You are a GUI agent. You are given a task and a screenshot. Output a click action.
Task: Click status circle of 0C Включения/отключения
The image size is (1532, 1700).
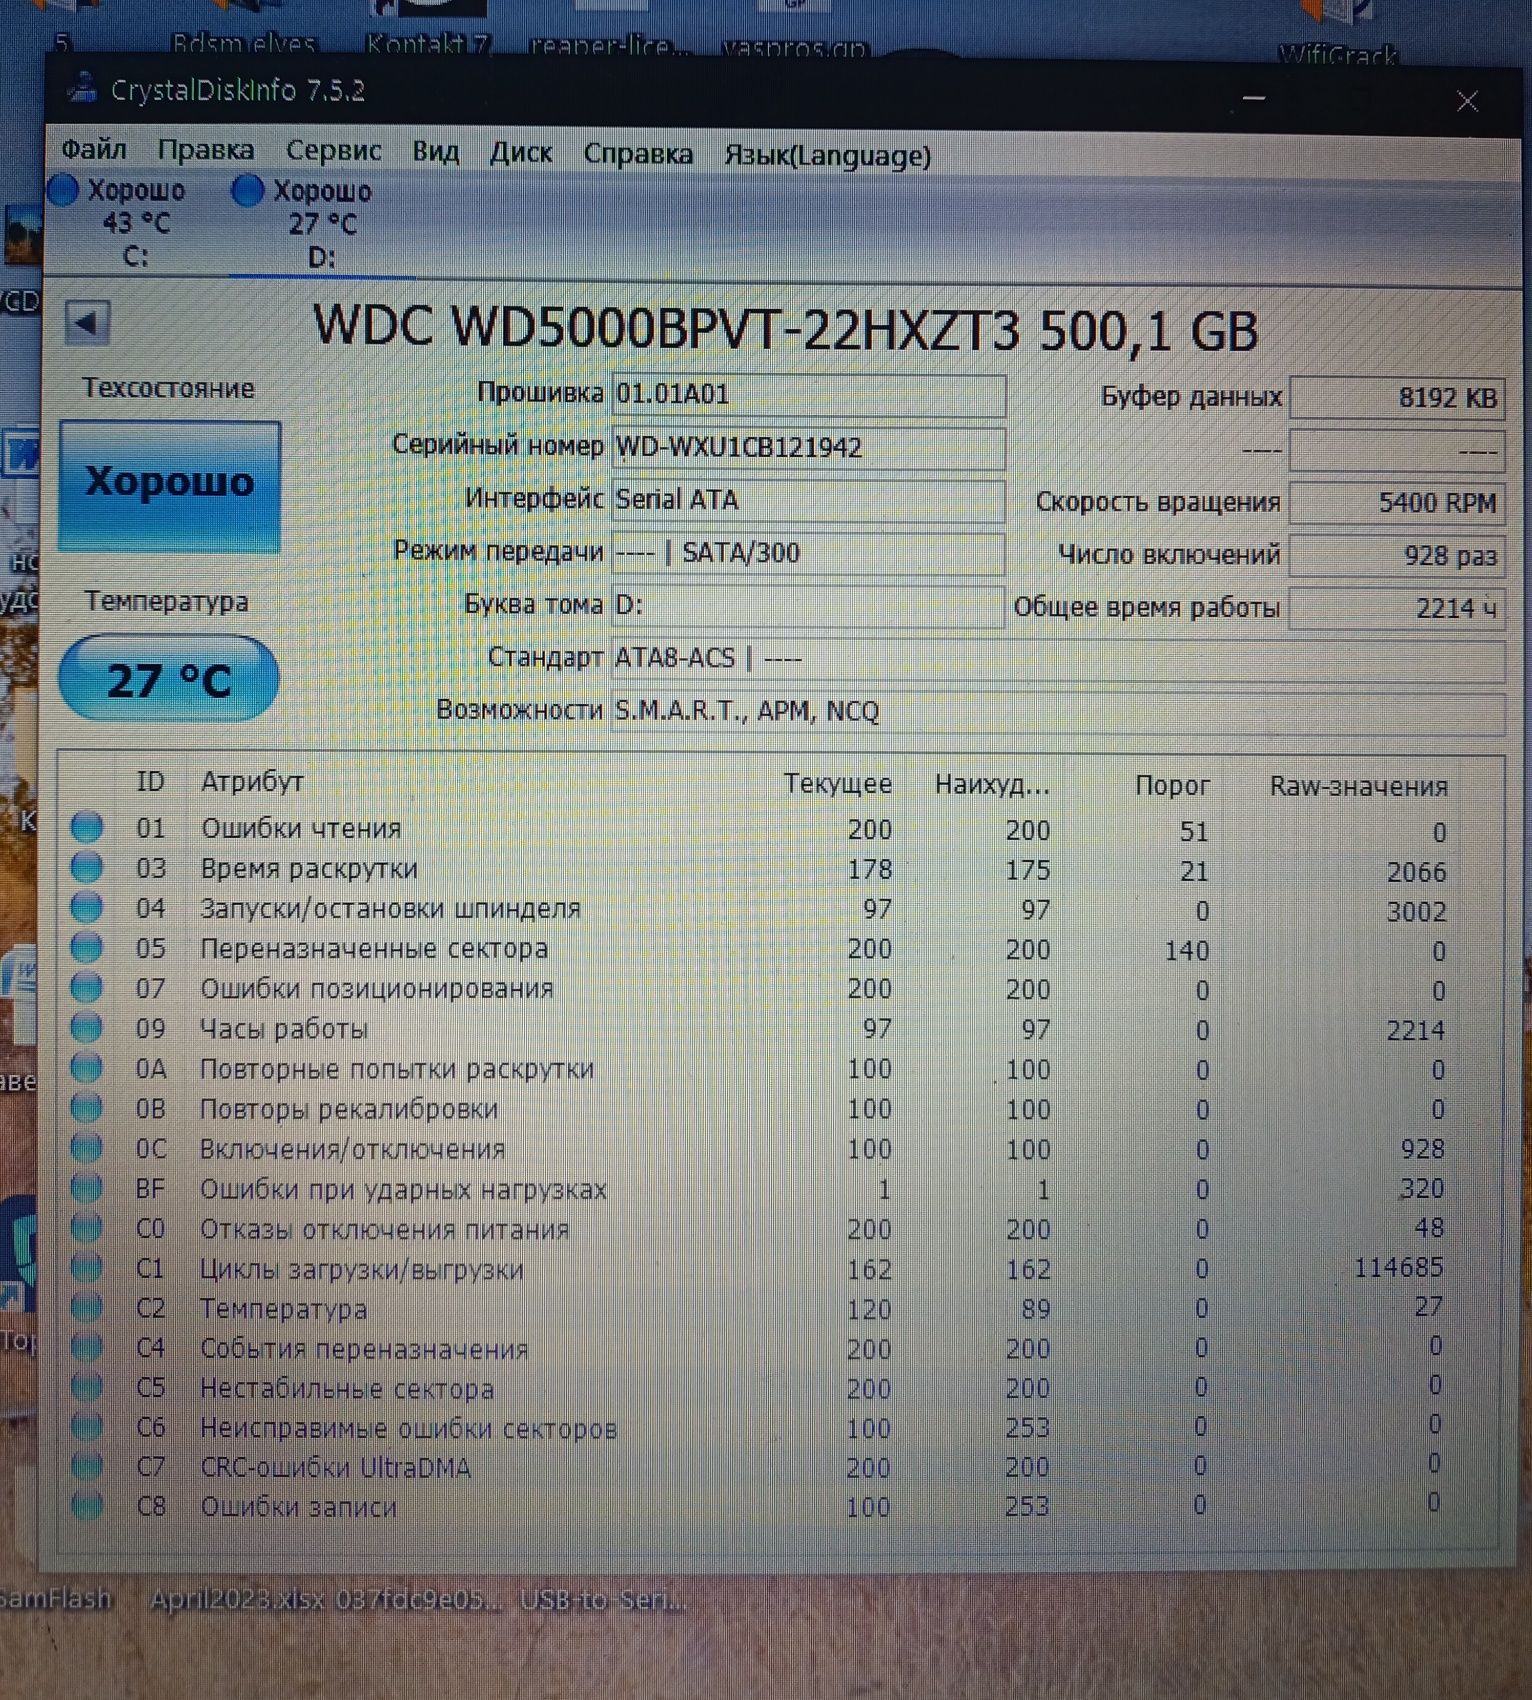point(87,1148)
